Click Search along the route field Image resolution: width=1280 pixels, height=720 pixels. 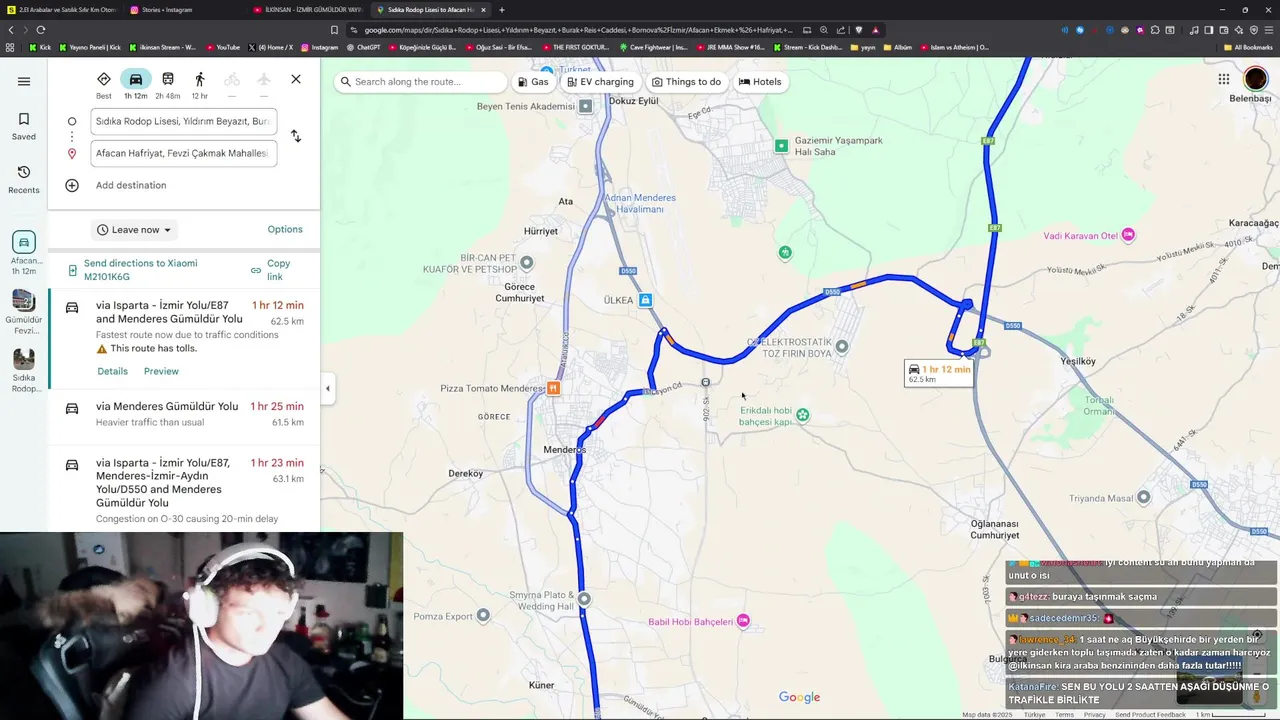click(422, 82)
